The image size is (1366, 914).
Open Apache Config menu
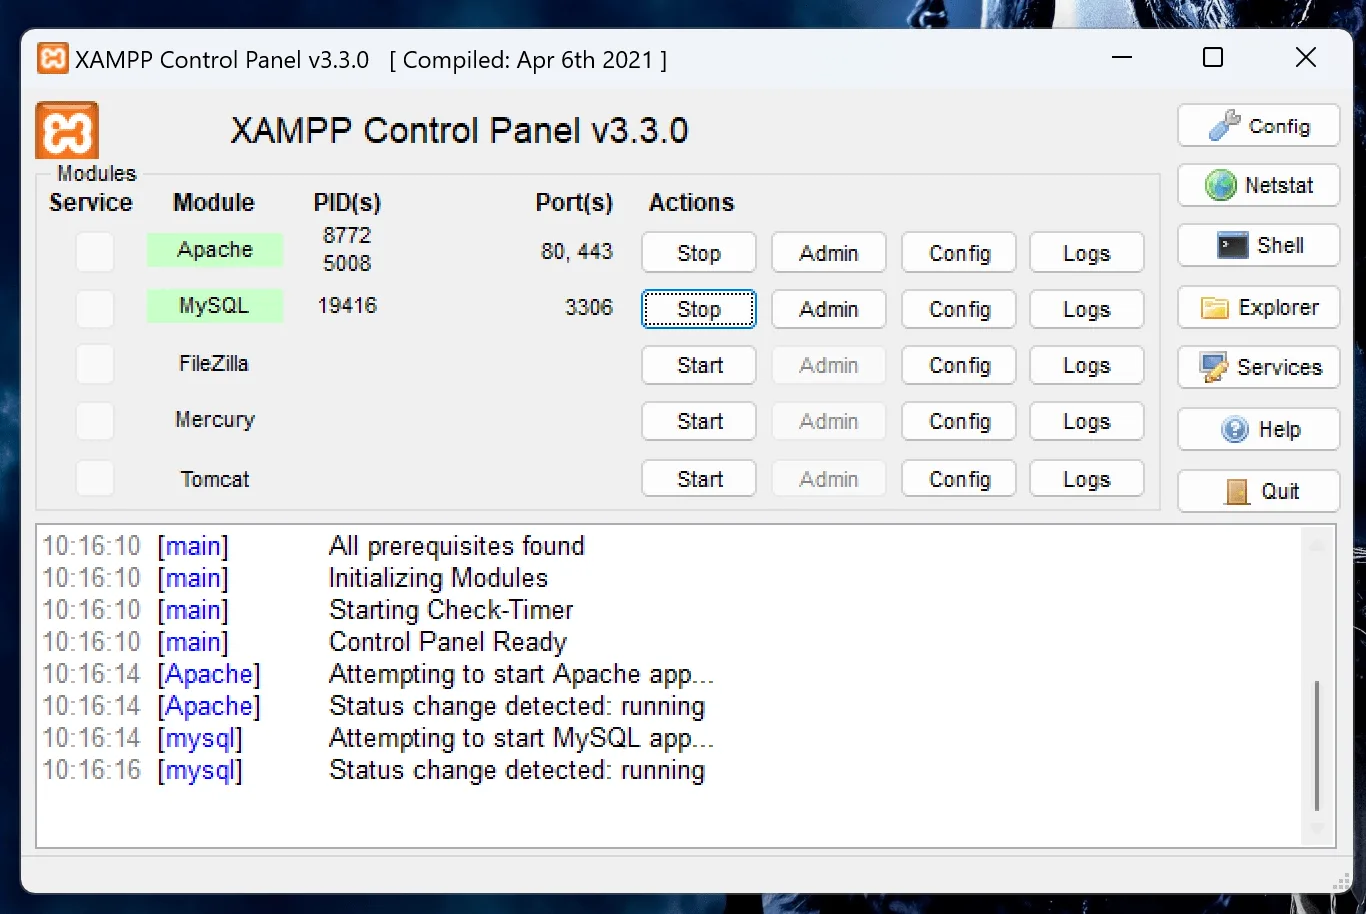point(959,253)
